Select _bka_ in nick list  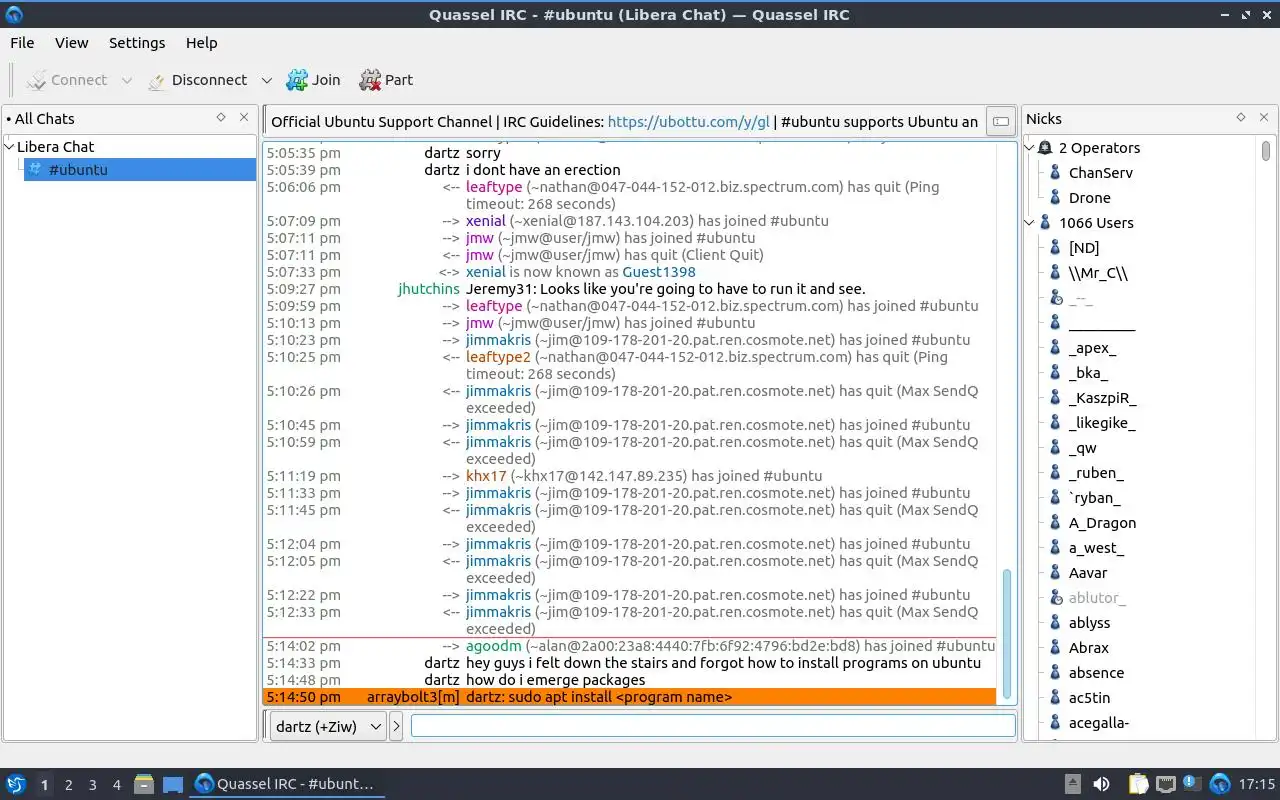pyautogui.click(x=1088, y=373)
